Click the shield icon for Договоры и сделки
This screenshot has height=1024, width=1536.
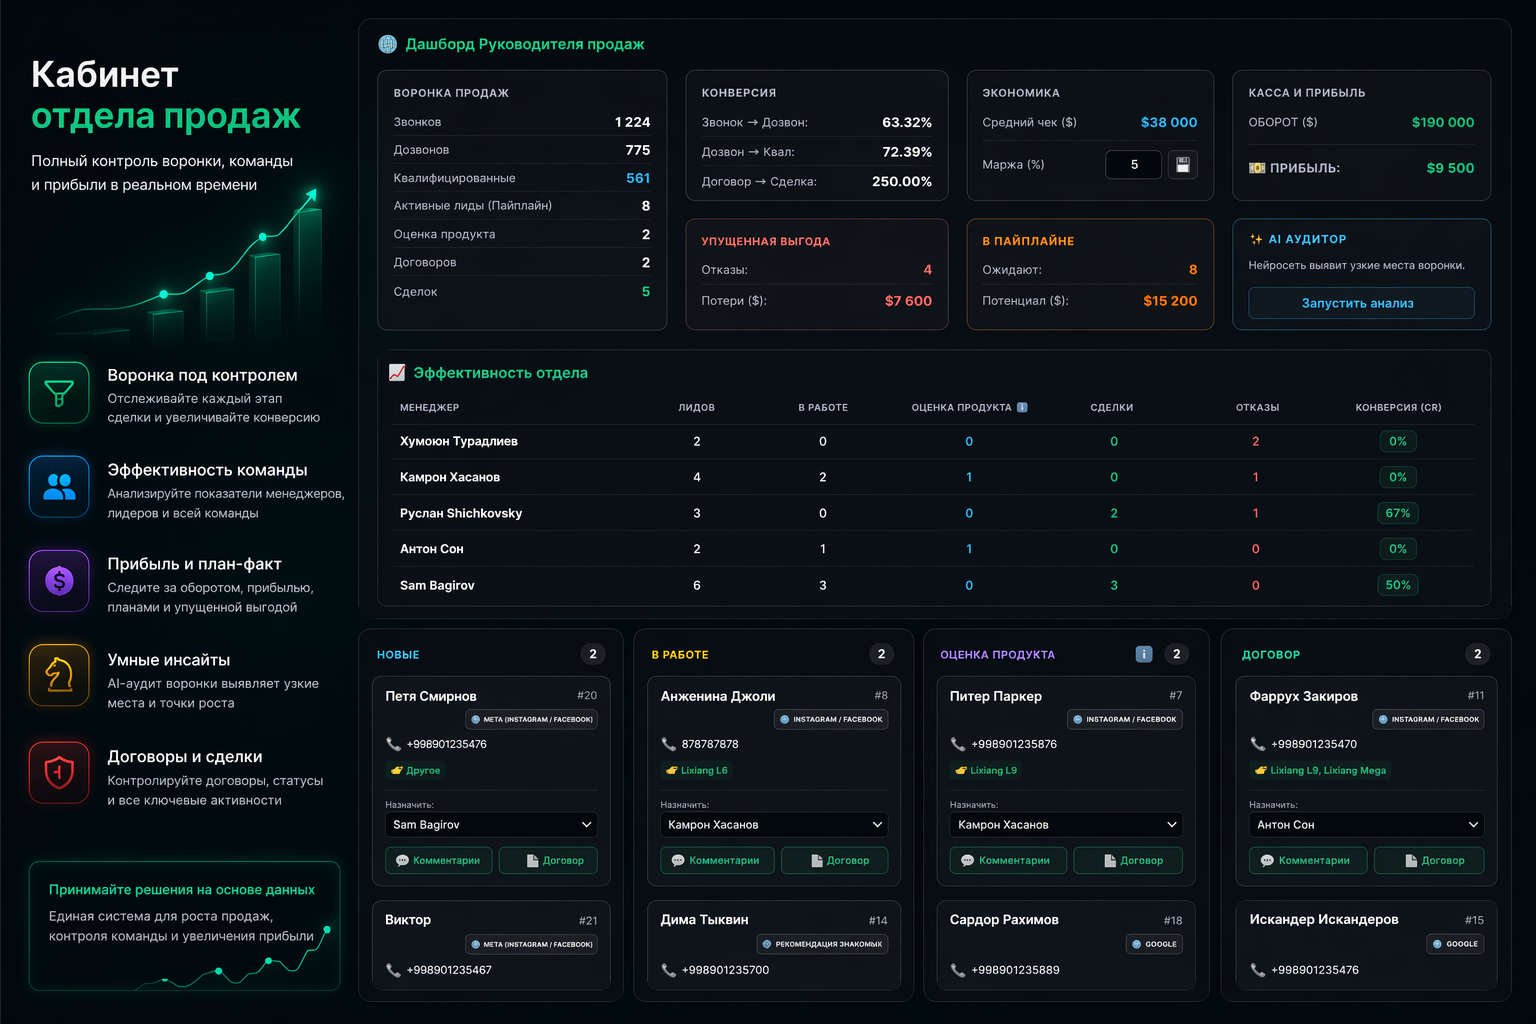click(59, 772)
